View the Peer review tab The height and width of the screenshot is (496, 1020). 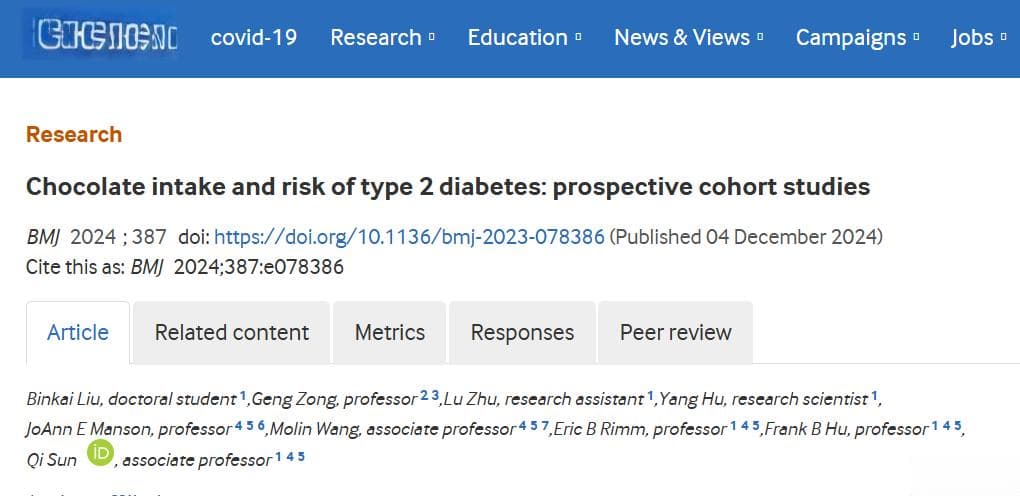[676, 333]
